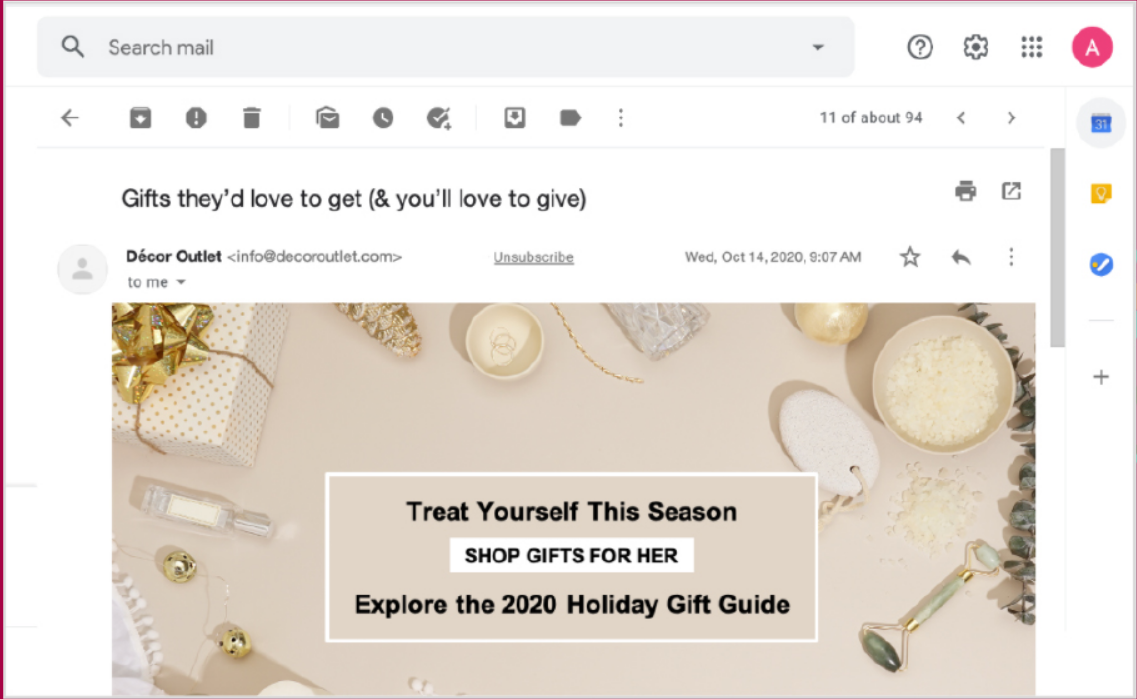Open the Move to inbox icon
This screenshot has height=699, width=1137.
point(515,117)
